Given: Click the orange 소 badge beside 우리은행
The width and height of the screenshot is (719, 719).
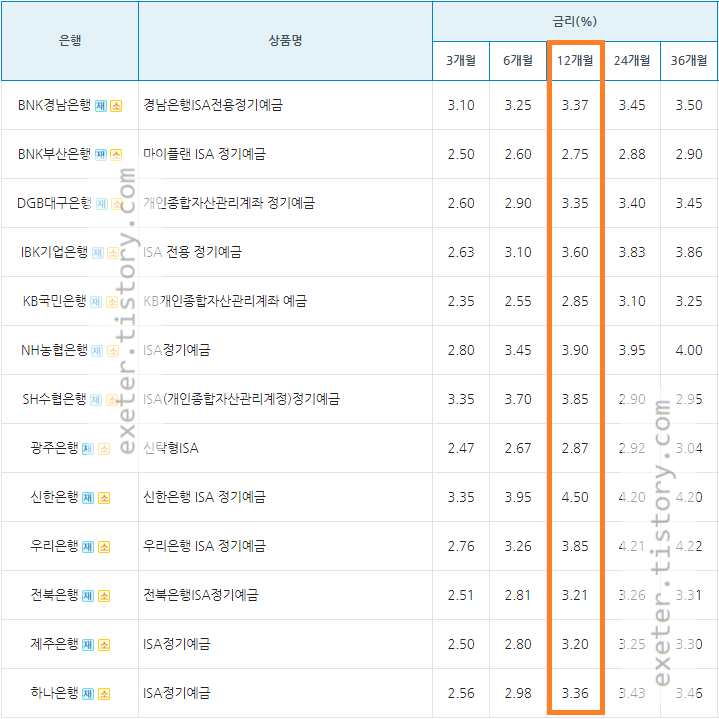Looking at the screenshot, I should click(104, 547).
